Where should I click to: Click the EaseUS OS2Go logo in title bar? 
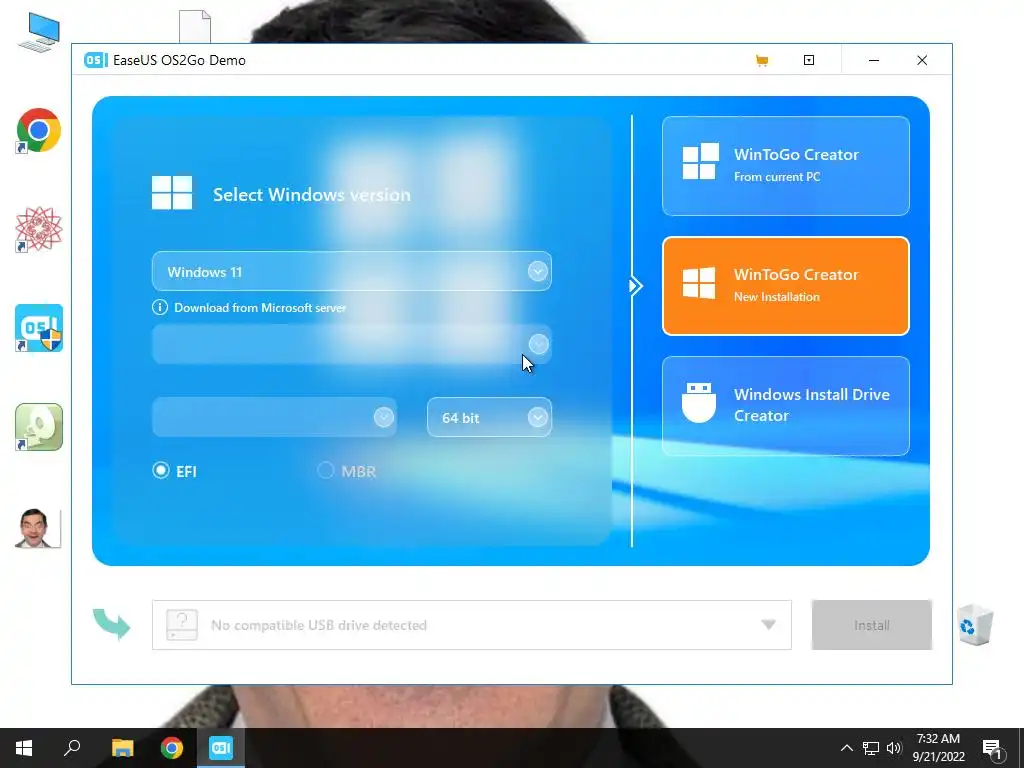point(95,60)
